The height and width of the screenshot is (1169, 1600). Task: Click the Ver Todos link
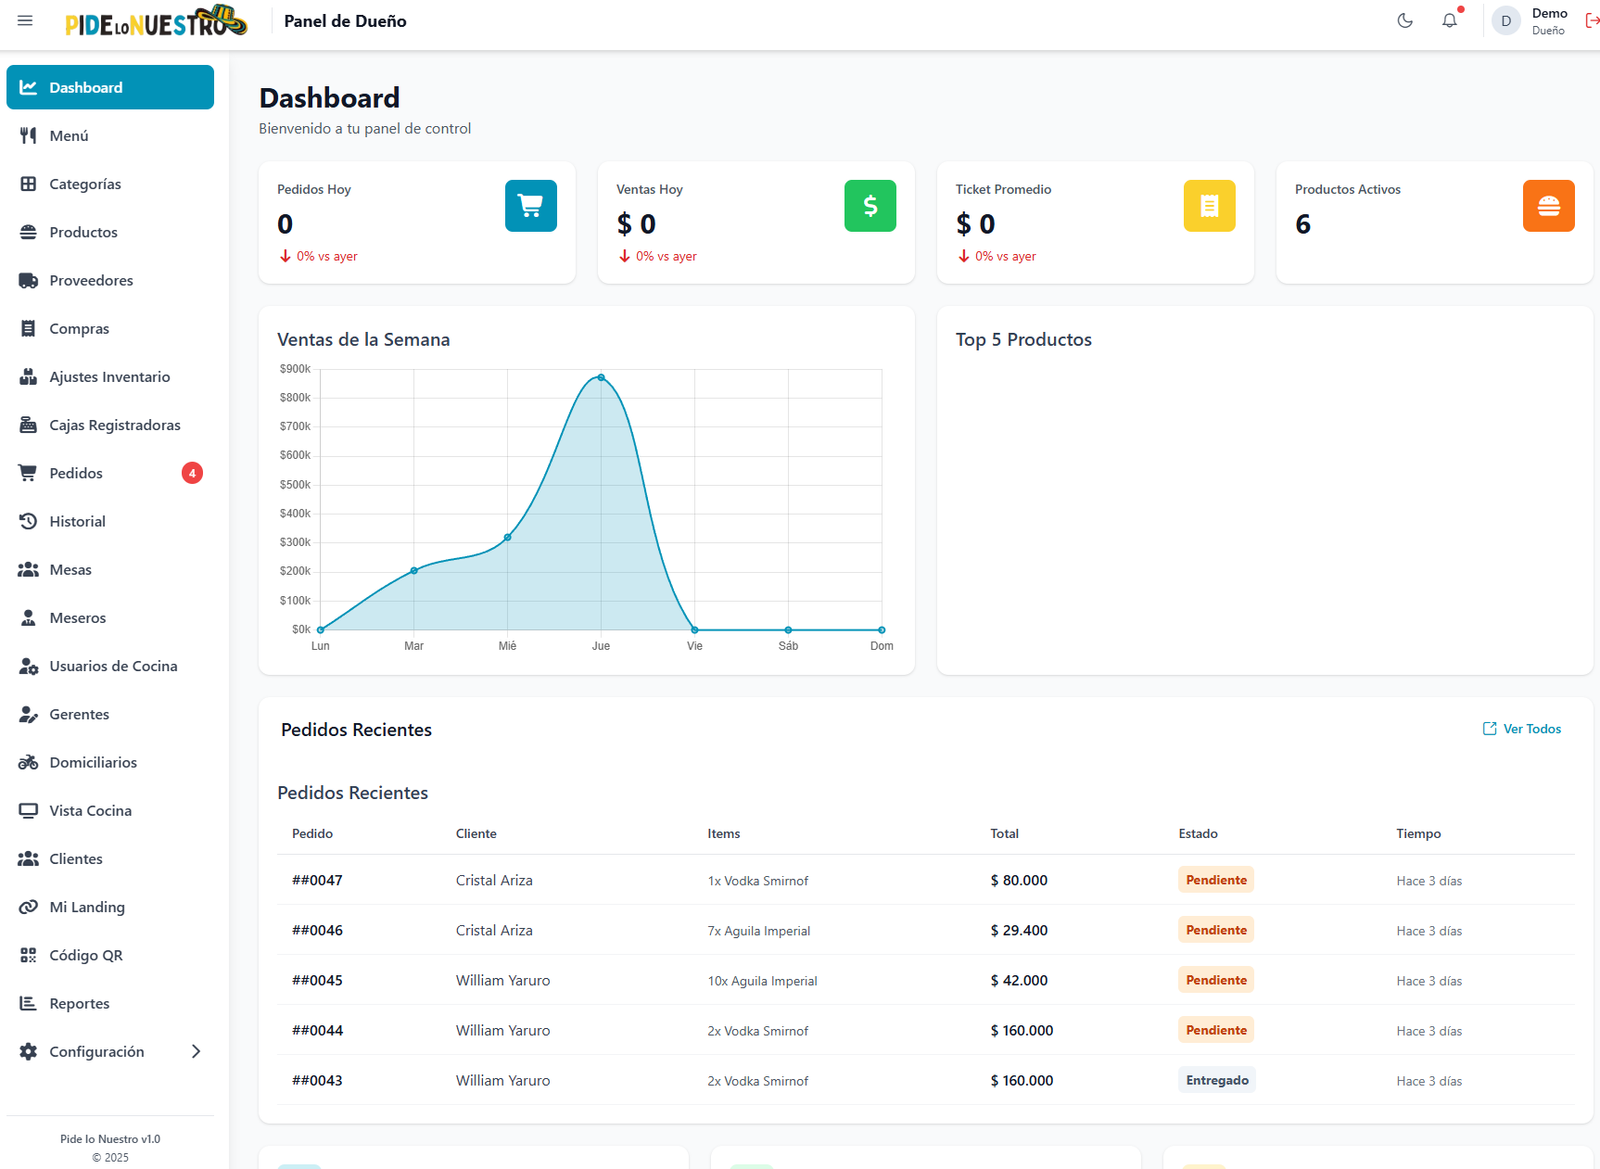tap(1522, 728)
